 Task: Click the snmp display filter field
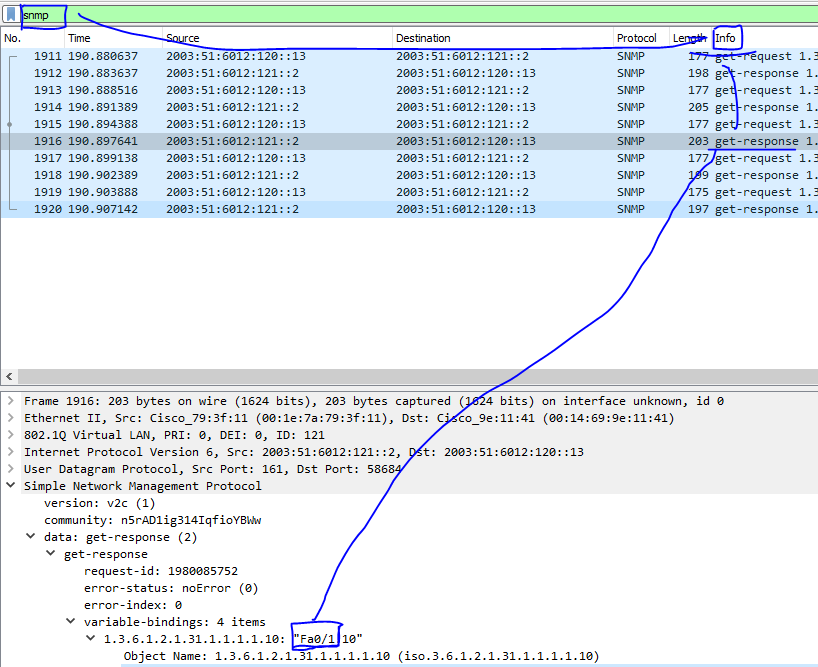click(417, 15)
